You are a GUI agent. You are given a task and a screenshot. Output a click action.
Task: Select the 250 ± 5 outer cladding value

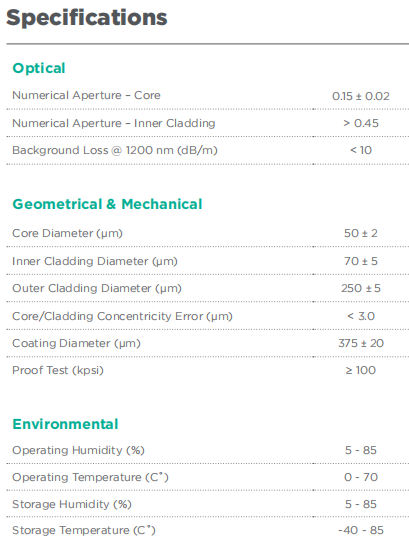(x=361, y=288)
